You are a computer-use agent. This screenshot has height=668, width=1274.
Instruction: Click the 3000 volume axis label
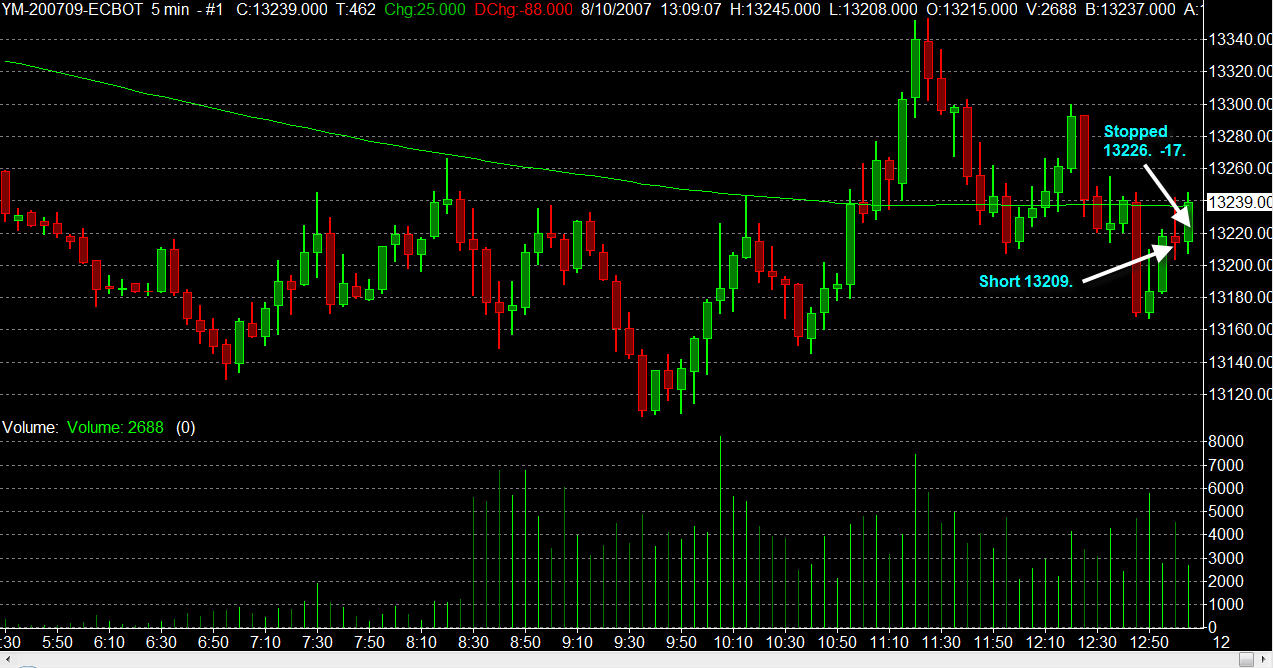point(1226,558)
